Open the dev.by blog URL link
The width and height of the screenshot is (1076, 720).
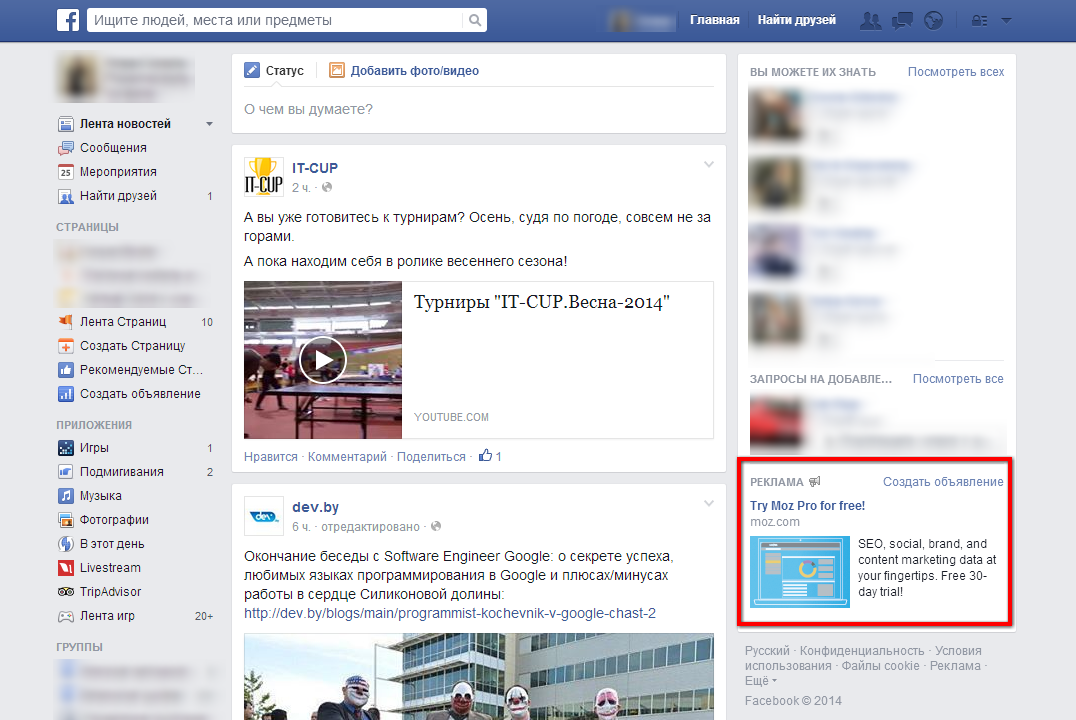(x=450, y=614)
